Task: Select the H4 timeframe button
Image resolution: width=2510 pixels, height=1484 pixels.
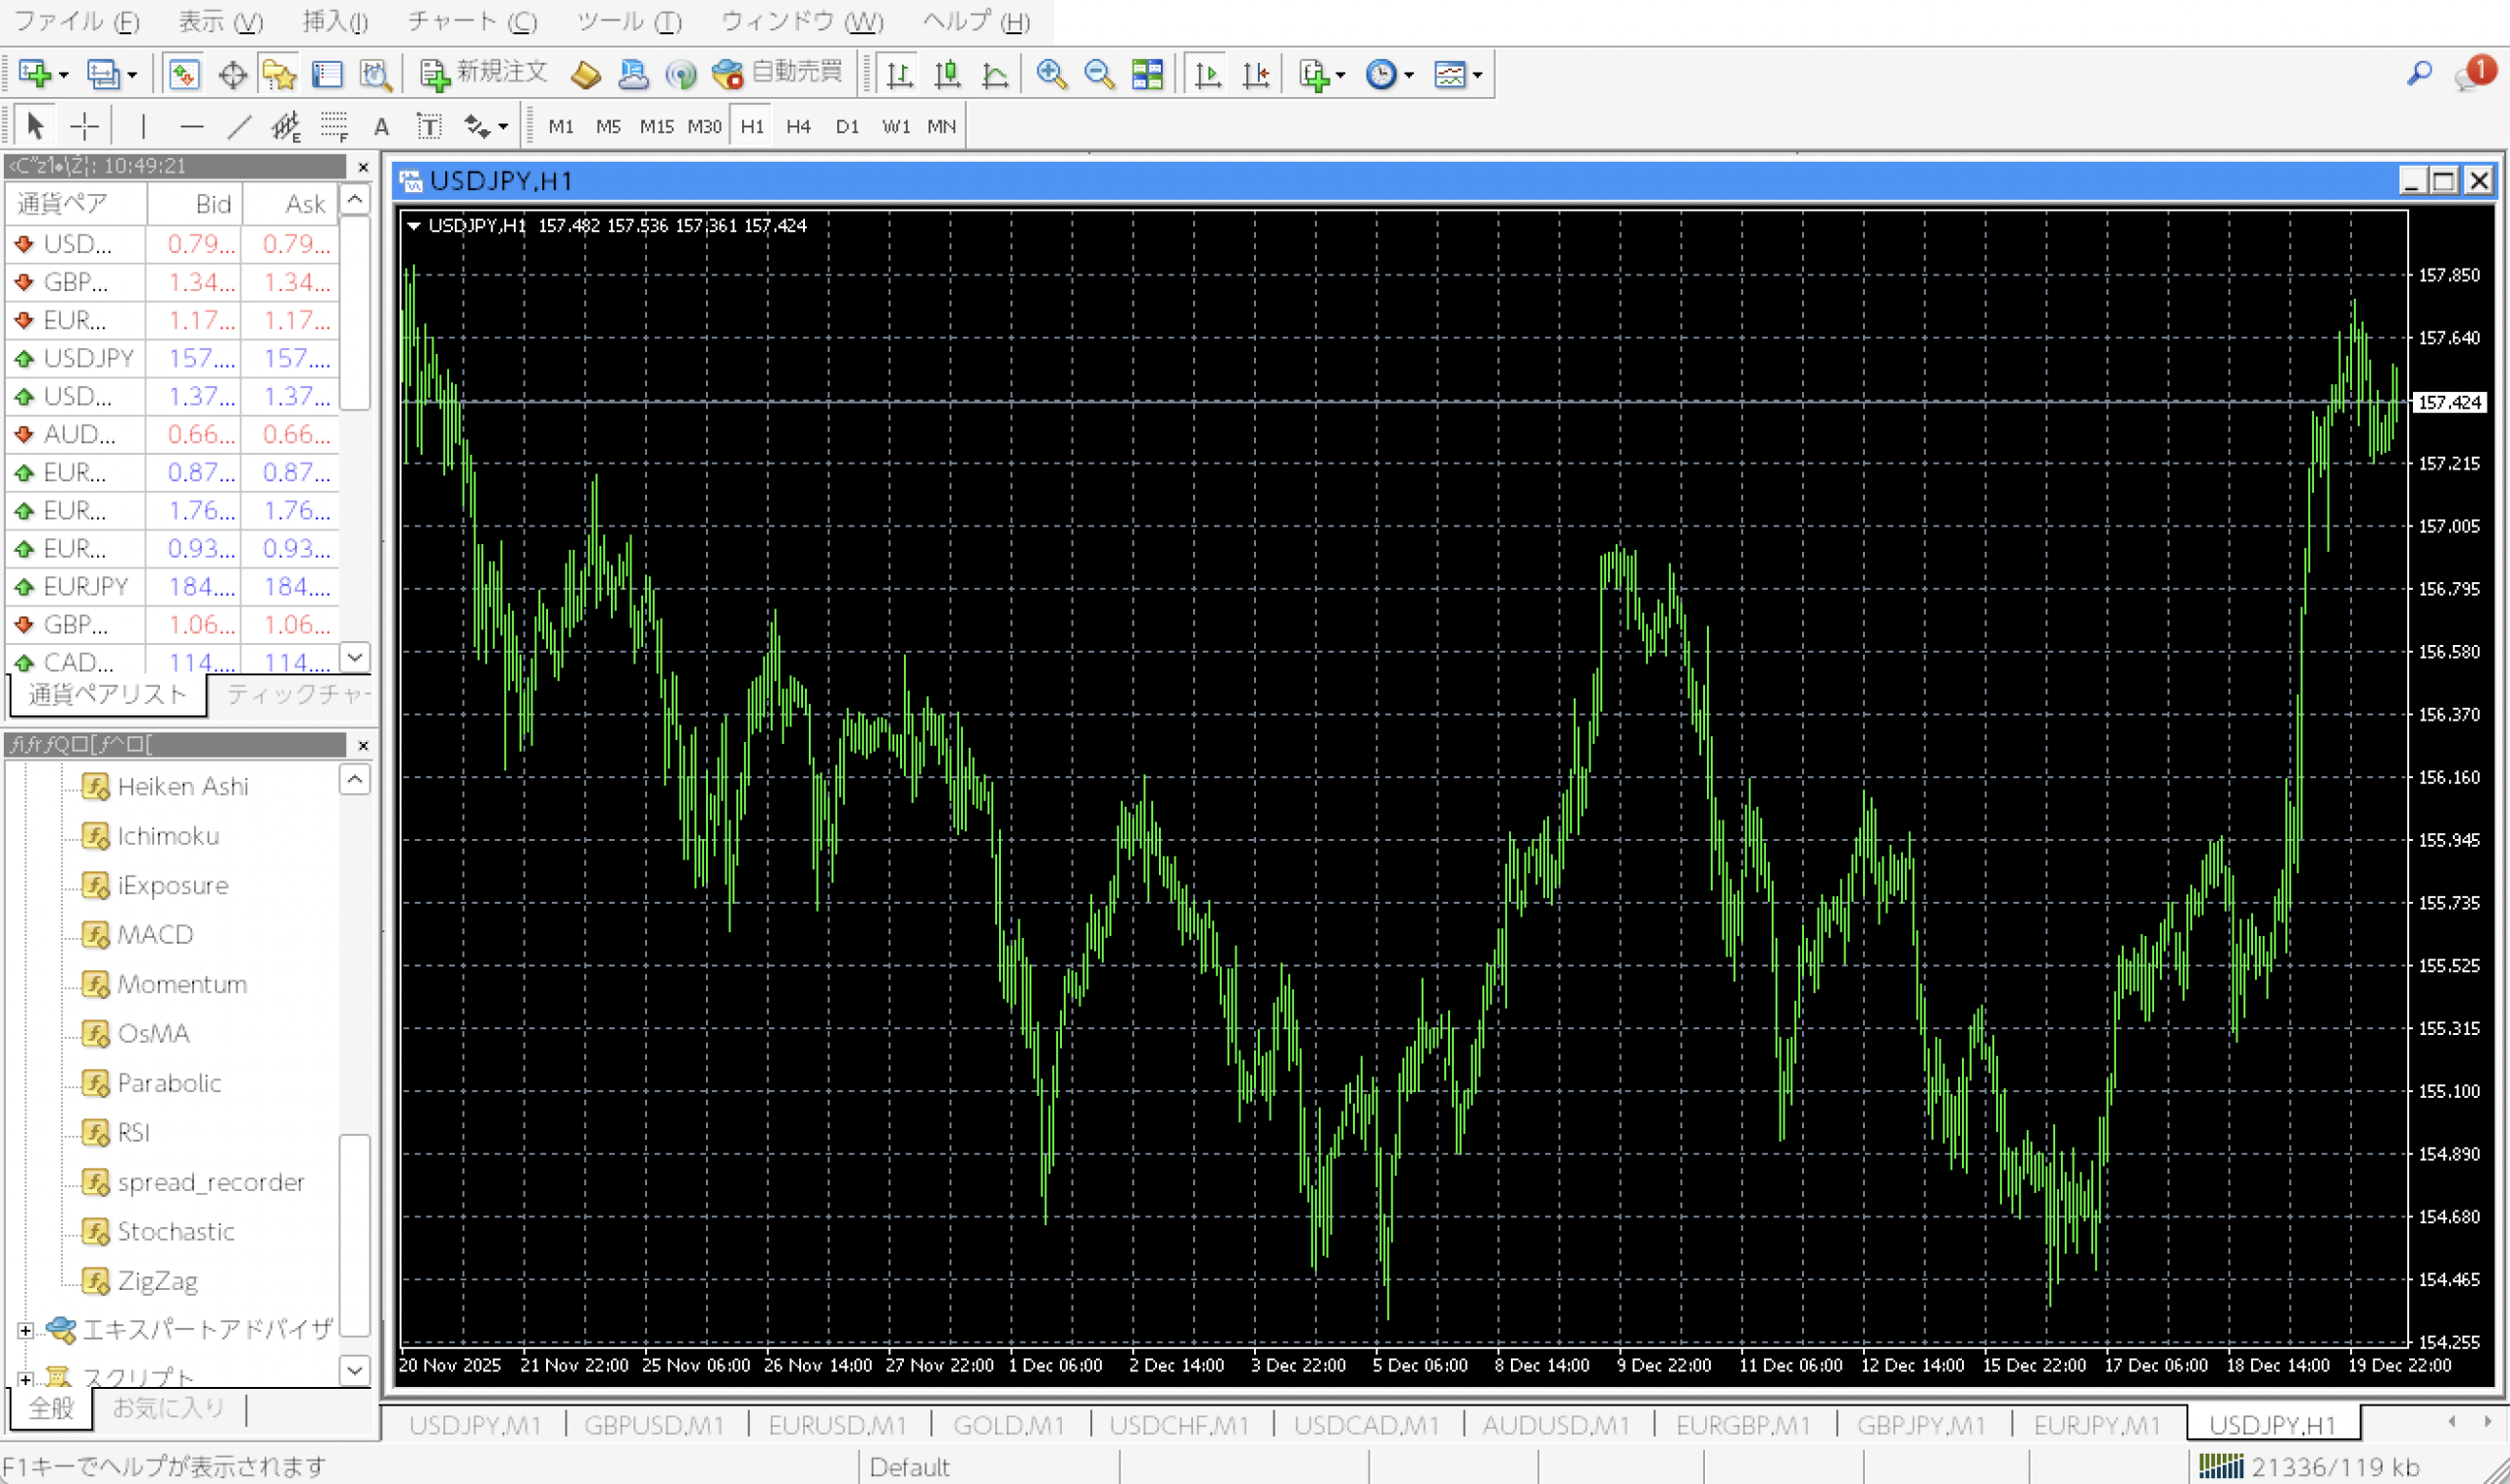Action: tap(797, 126)
